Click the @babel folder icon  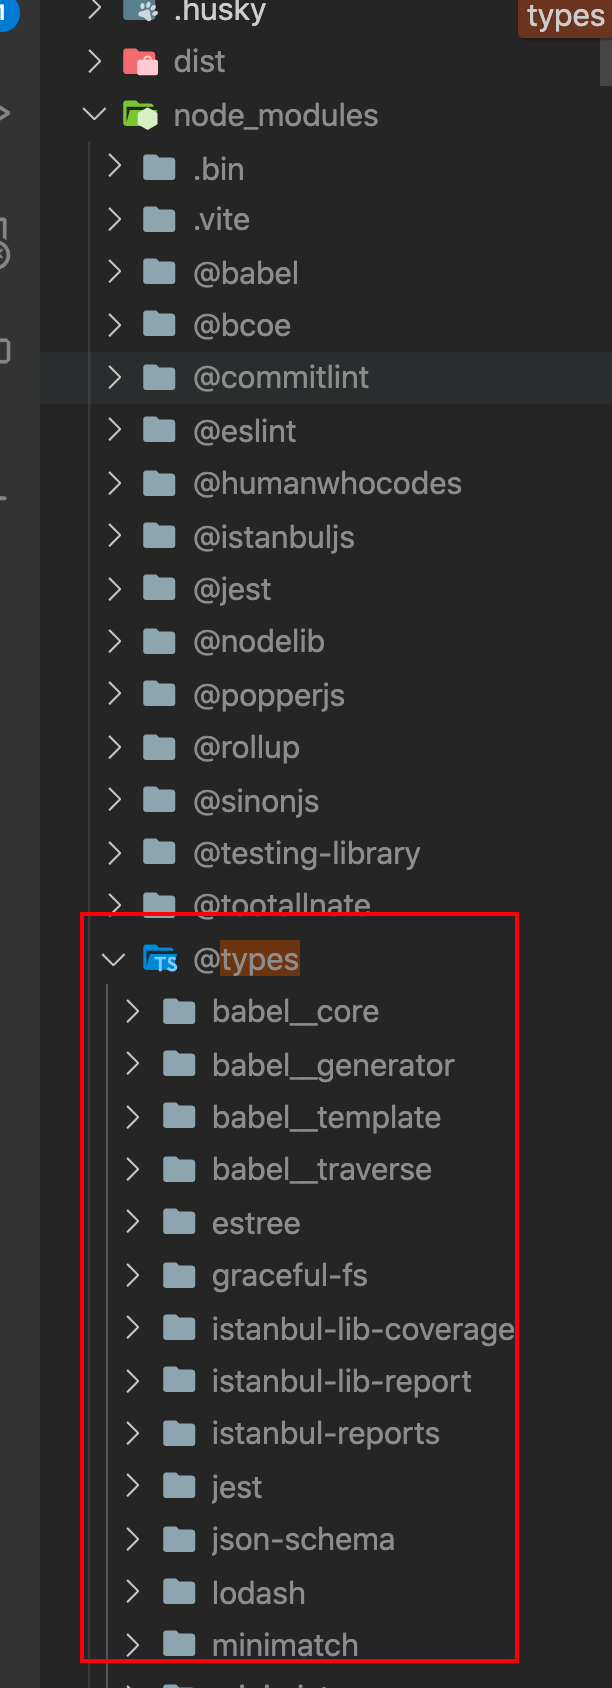click(x=159, y=272)
